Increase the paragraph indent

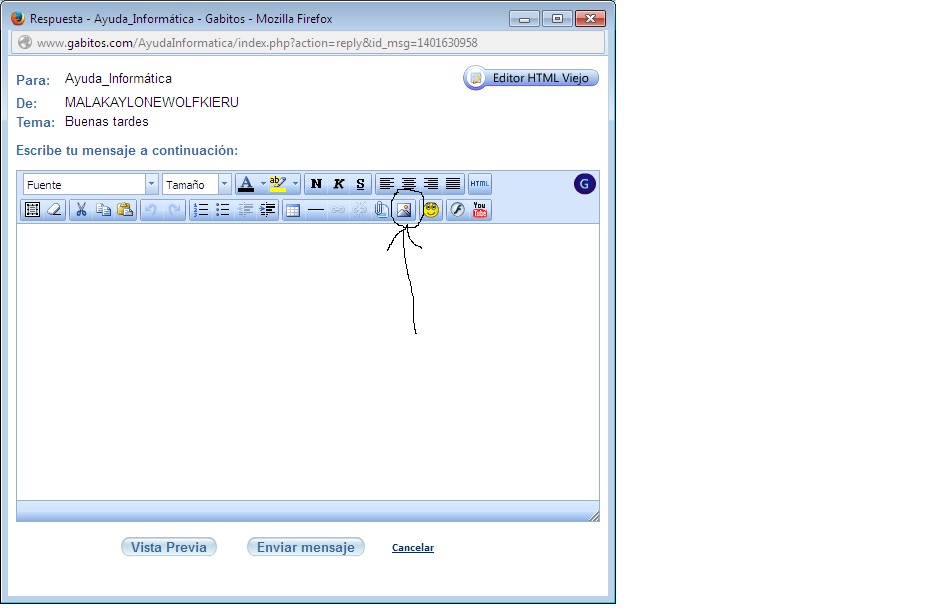click(x=267, y=210)
